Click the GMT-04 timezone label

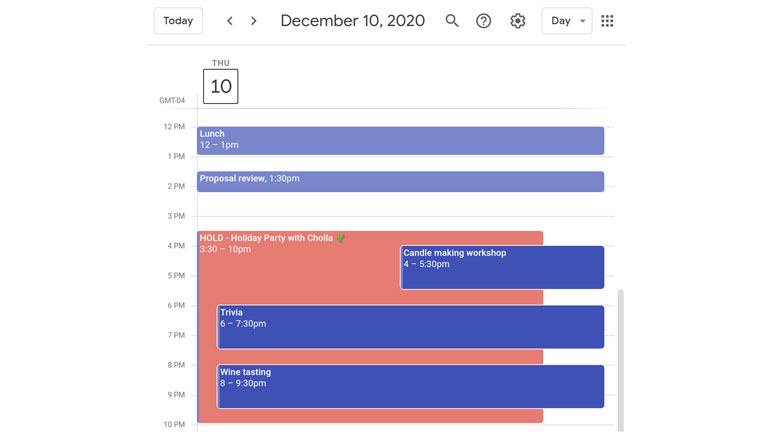click(172, 101)
